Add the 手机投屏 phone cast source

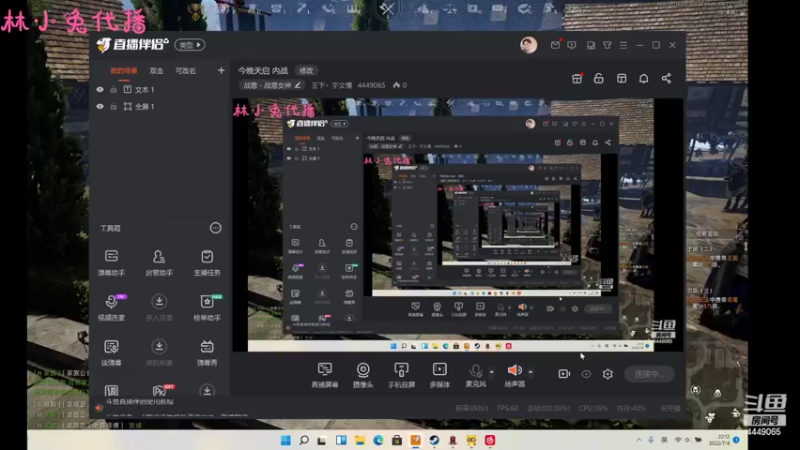401,375
